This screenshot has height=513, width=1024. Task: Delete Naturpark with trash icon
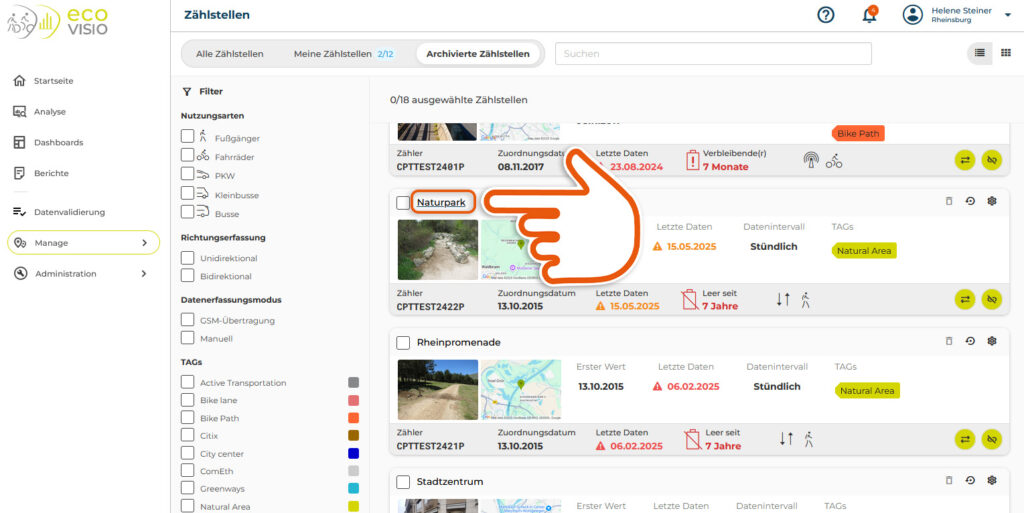pyautogui.click(x=949, y=201)
